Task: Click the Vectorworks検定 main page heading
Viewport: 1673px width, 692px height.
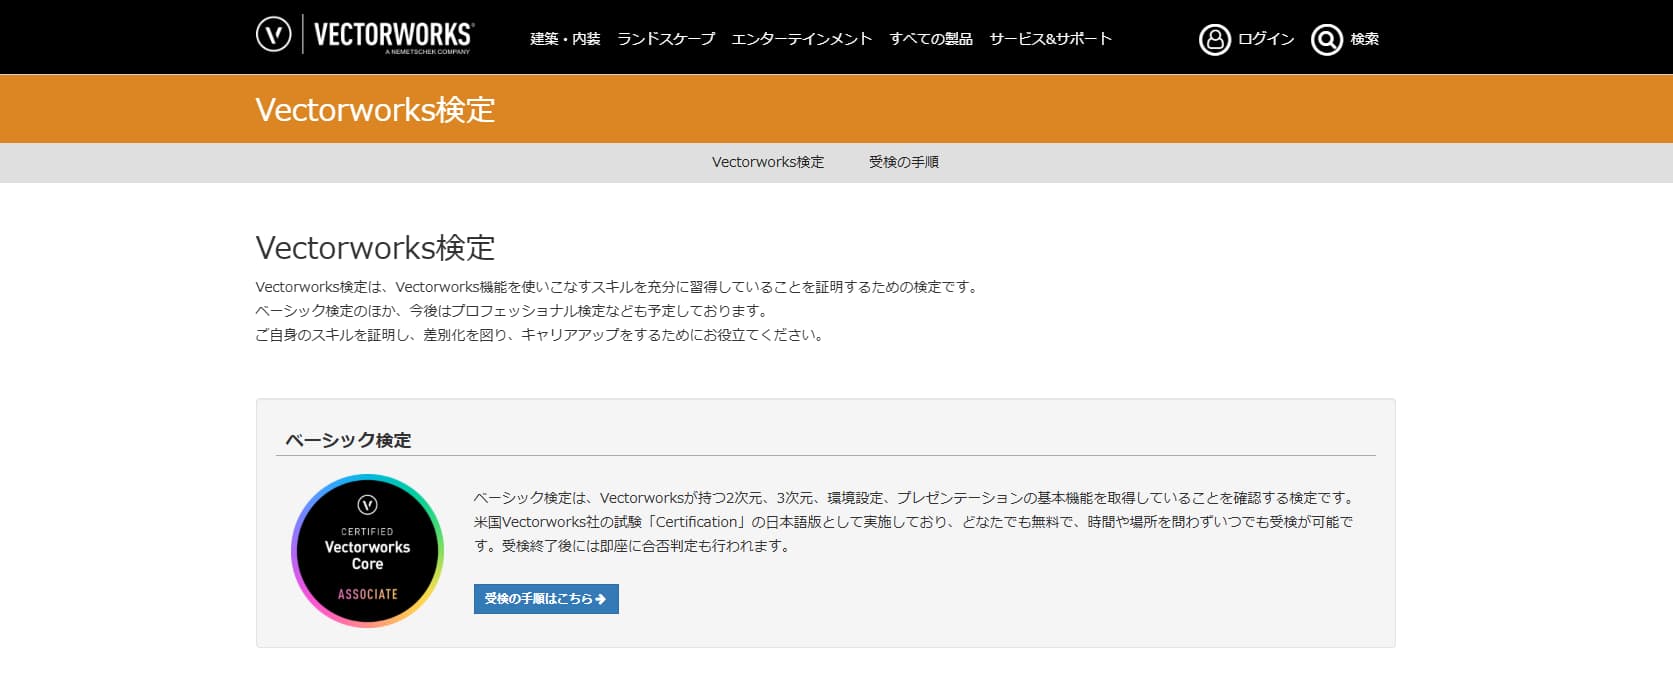Action: tap(375, 247)
